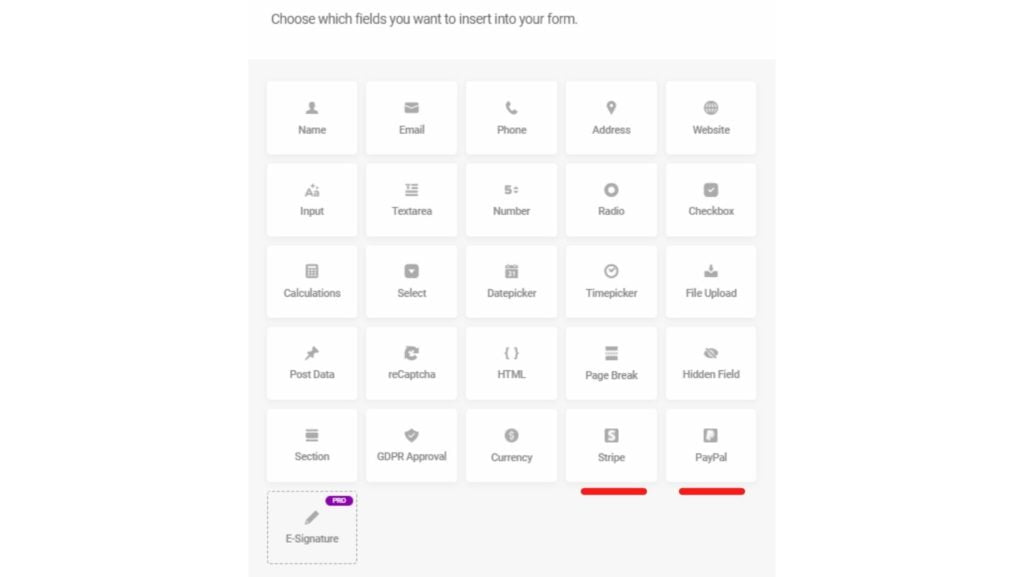This screenshot has width=1024, height=577.
Task: Select the Timepicker clock field
Action: tap(611, 281)
